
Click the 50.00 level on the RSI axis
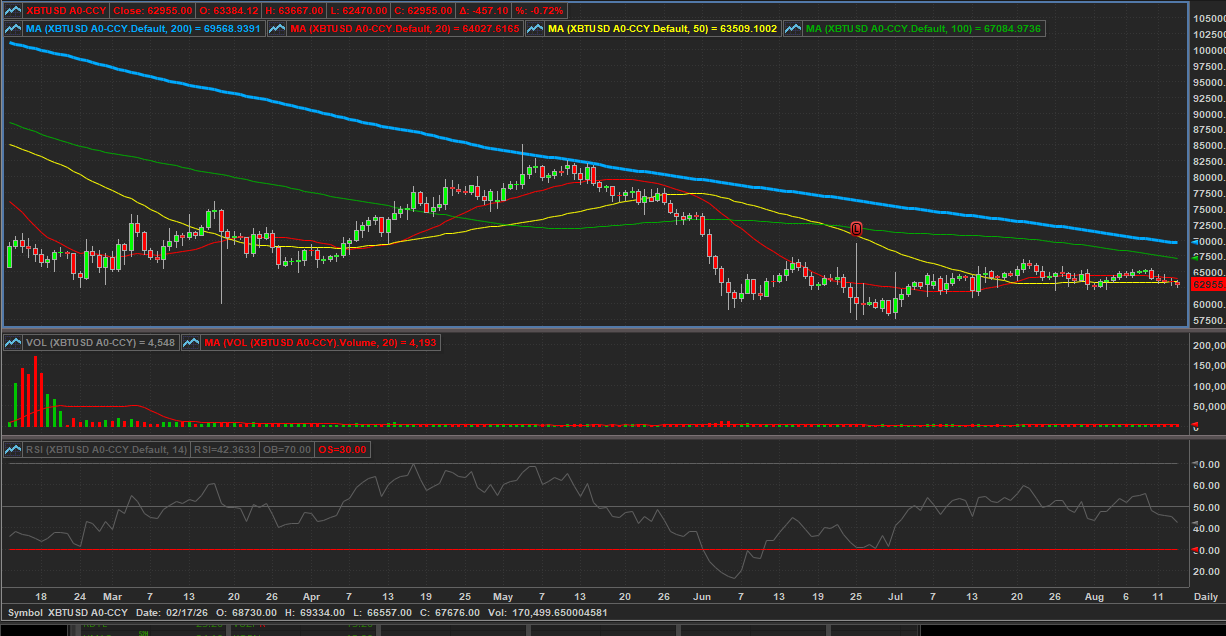point(1208,508)
